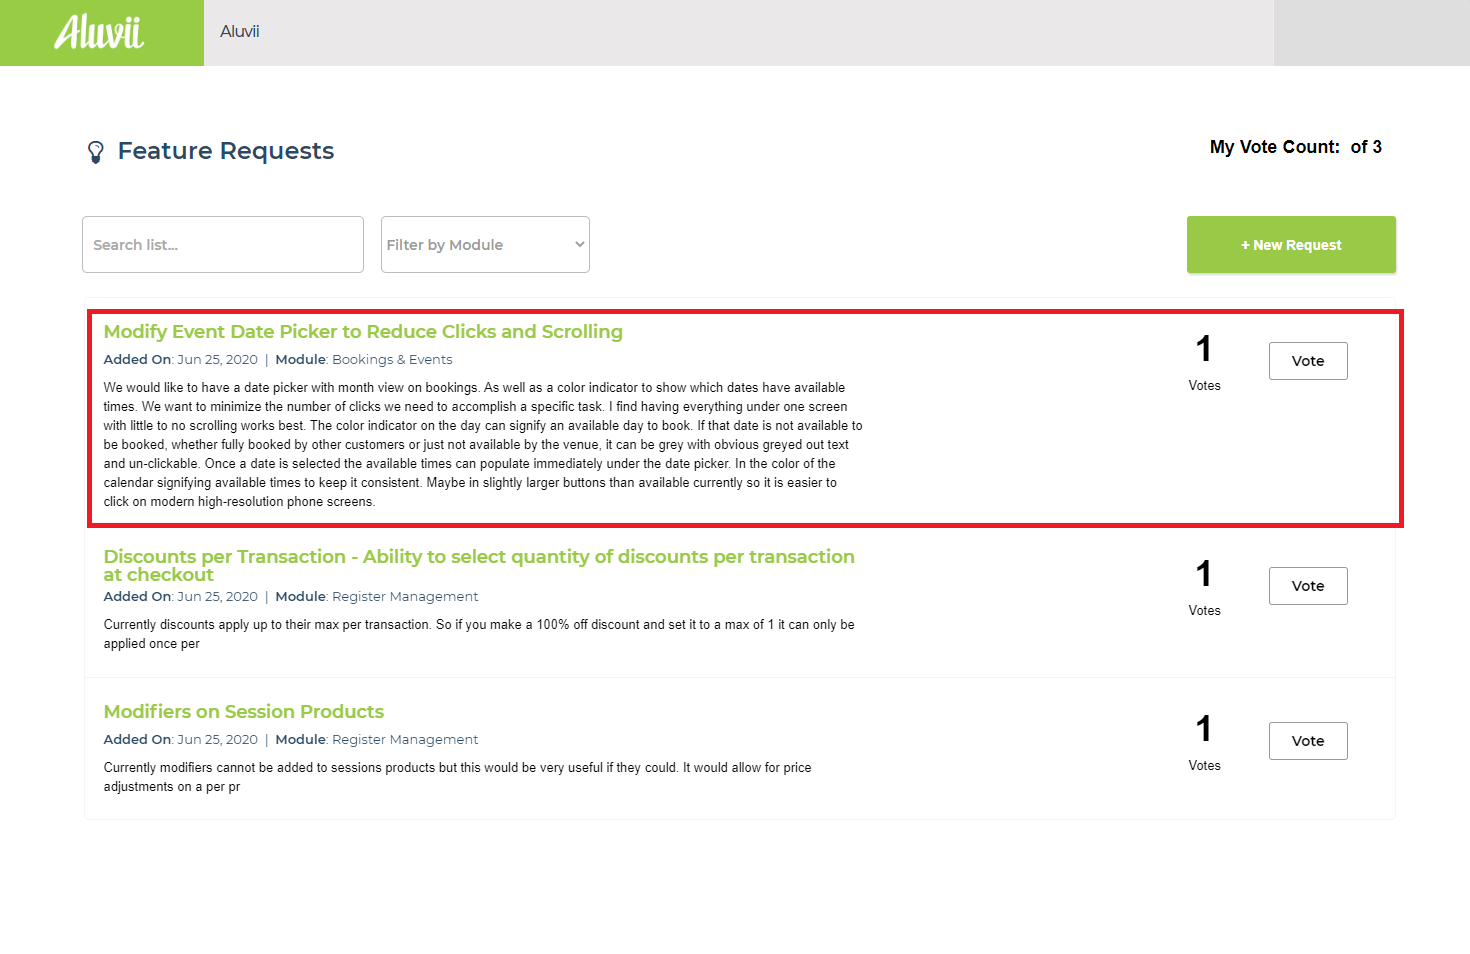This screenshot has height=954, width=1470.
Task: Click Register Management module under Discounts request
Action: [405, 597]
